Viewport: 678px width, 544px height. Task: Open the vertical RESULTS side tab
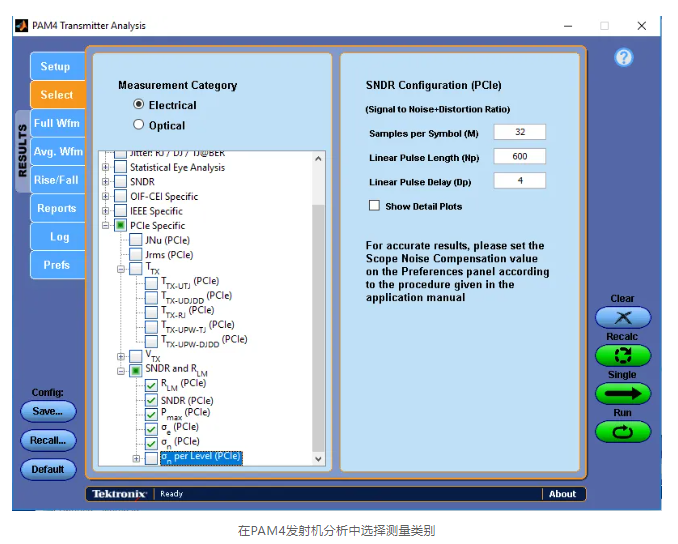pos(23,151)
